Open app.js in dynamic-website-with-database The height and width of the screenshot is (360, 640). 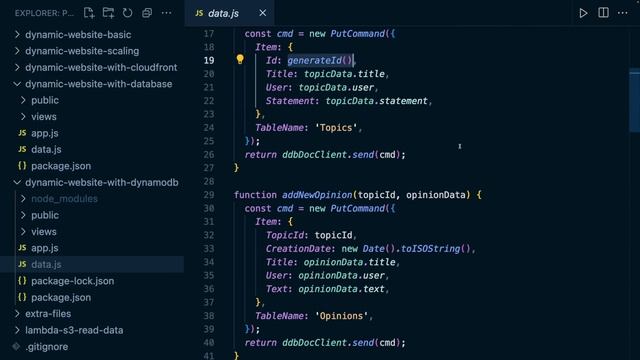tap(44, 133)
